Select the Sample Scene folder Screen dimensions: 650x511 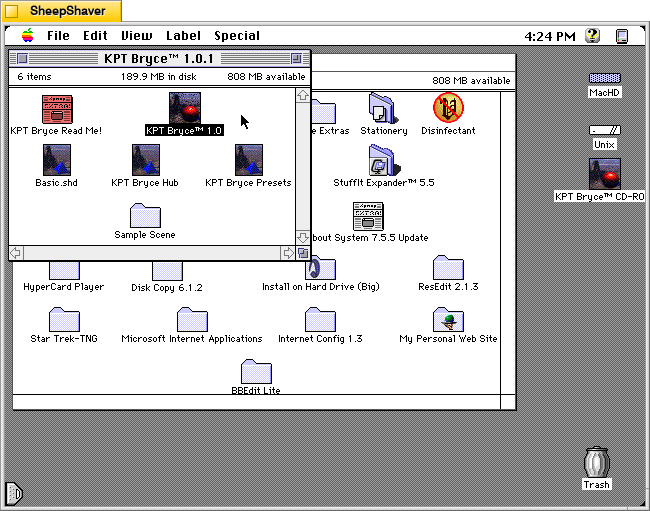(x=145, y=215)
